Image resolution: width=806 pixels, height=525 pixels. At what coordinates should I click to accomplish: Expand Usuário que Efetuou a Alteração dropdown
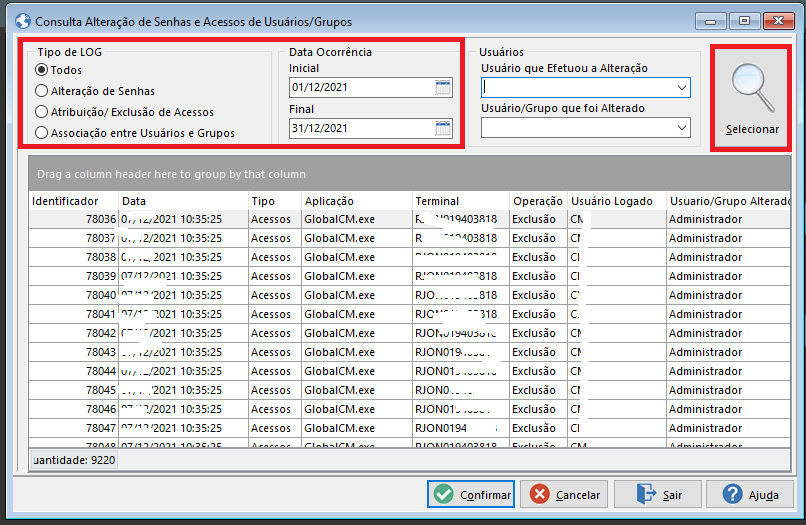tap(682, 88)
